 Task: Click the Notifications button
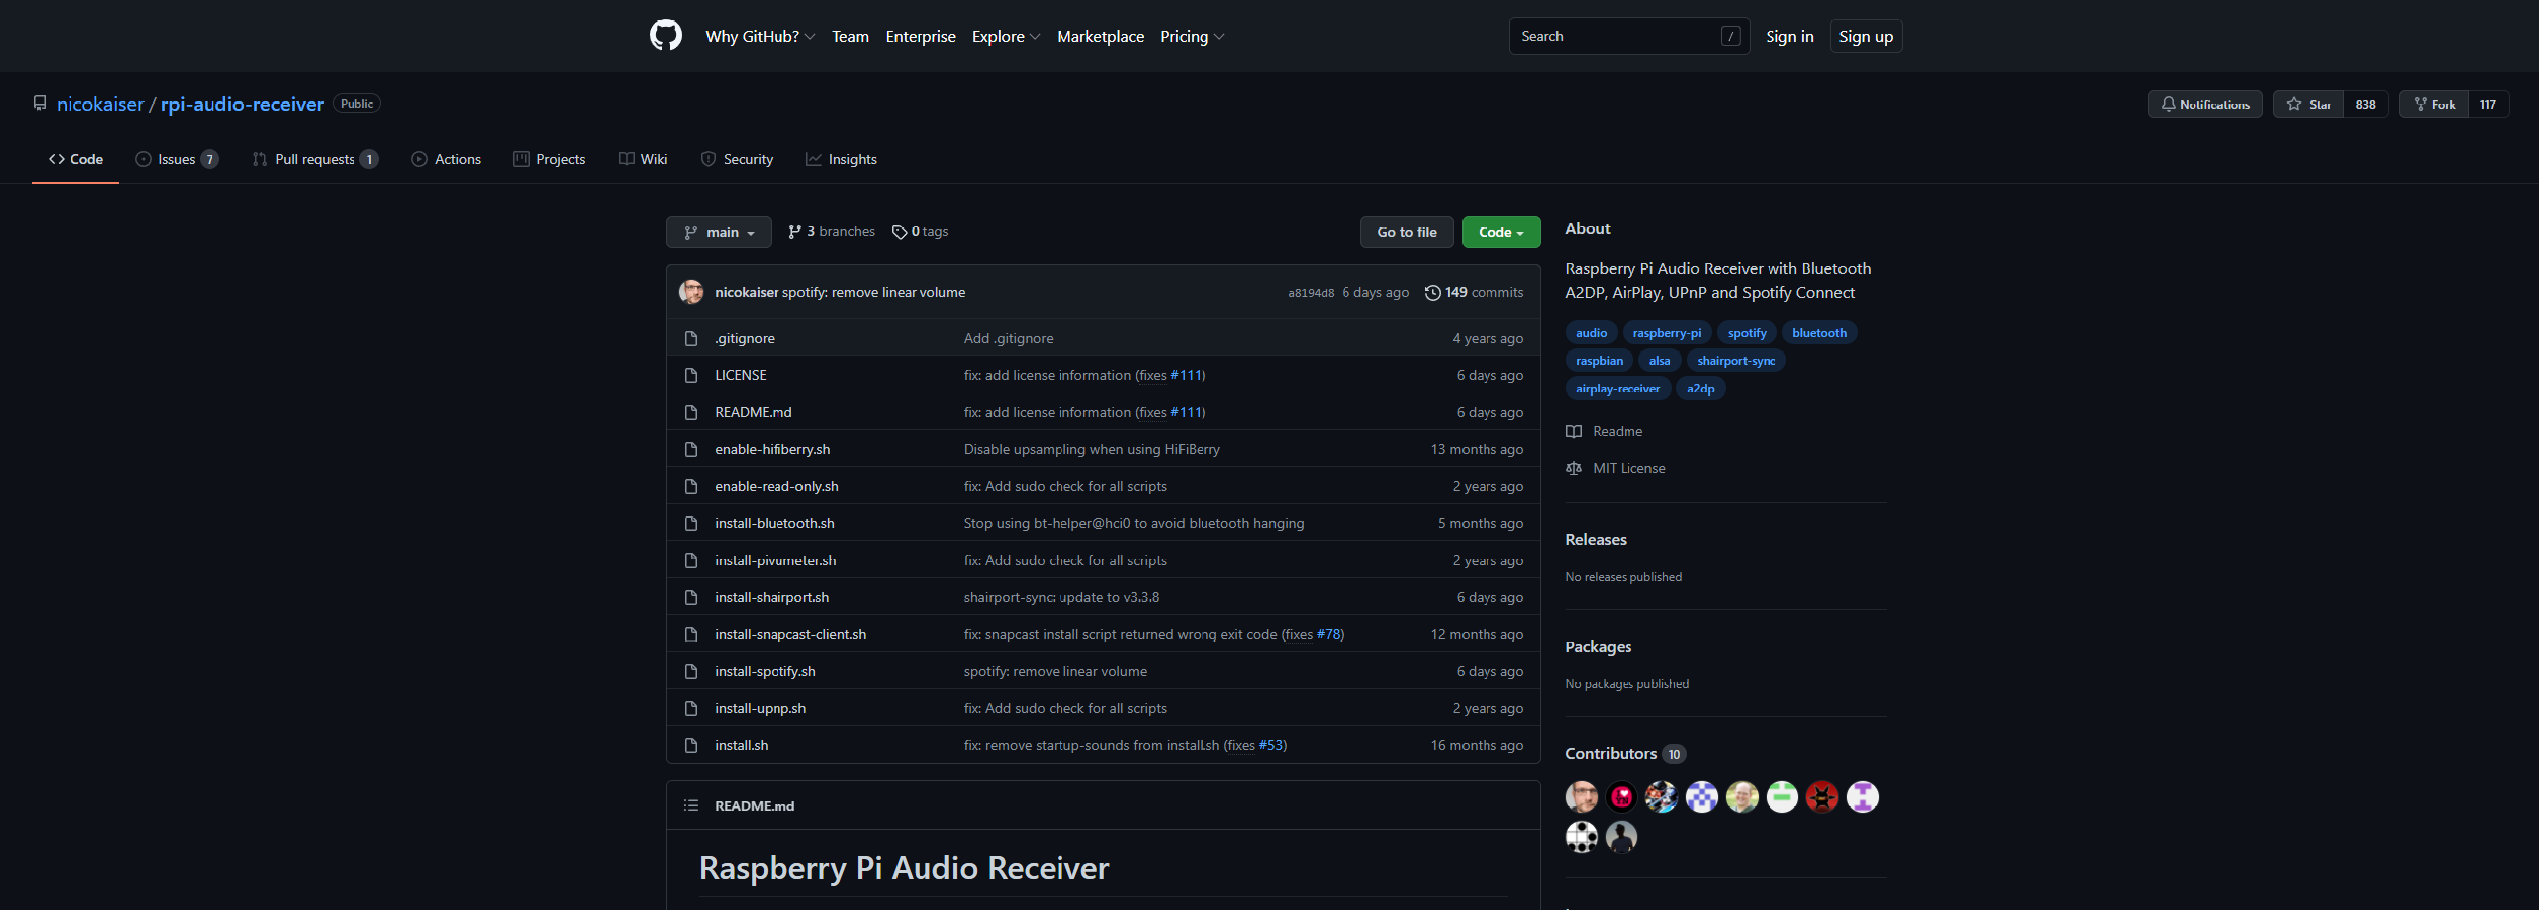(x=2205, y=104)
